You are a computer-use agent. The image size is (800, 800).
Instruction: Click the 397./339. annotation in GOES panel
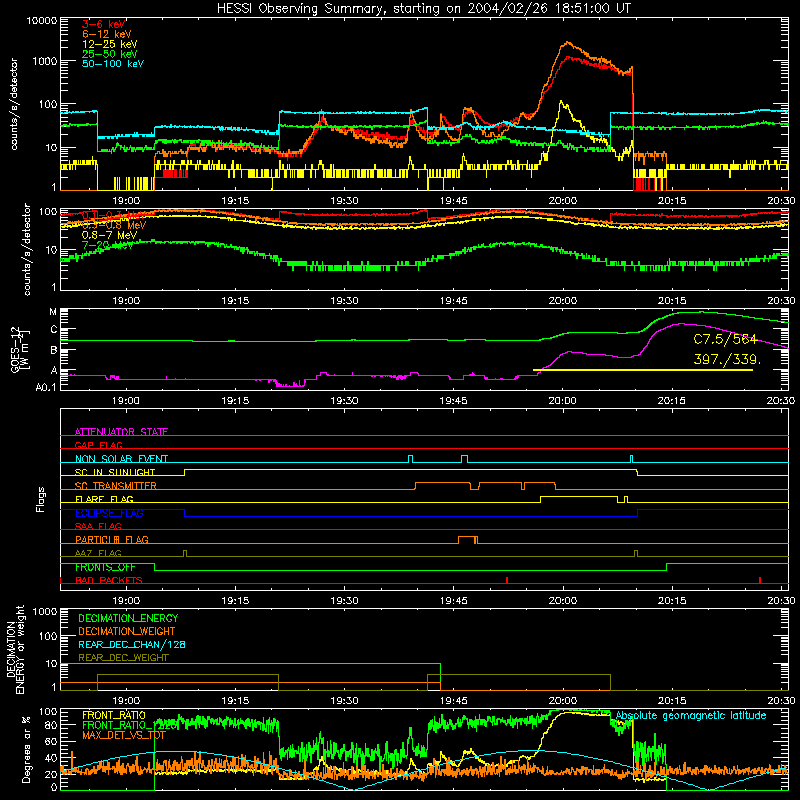point(727,359)
